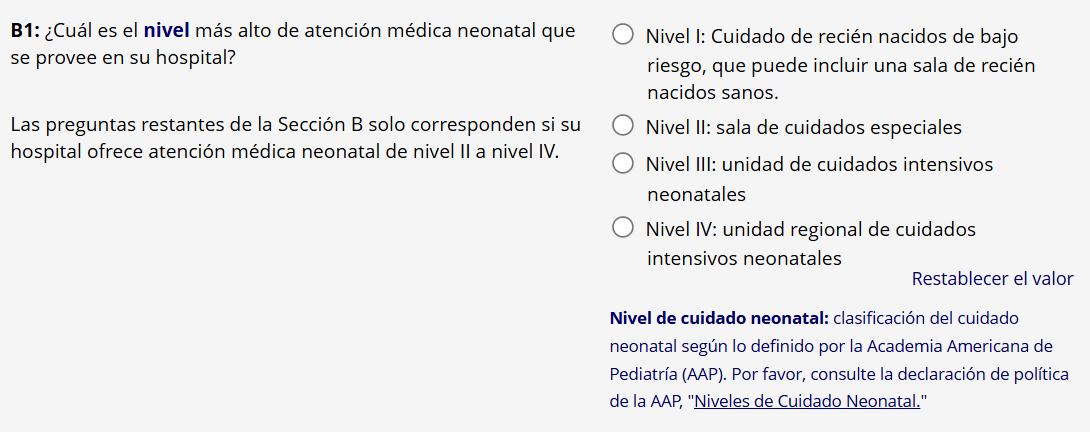The height and width of the screenshot is (432, 1090).
Task: Click the "Las preguntas restantes de la Sección B" note
Action: click(295, 126)
